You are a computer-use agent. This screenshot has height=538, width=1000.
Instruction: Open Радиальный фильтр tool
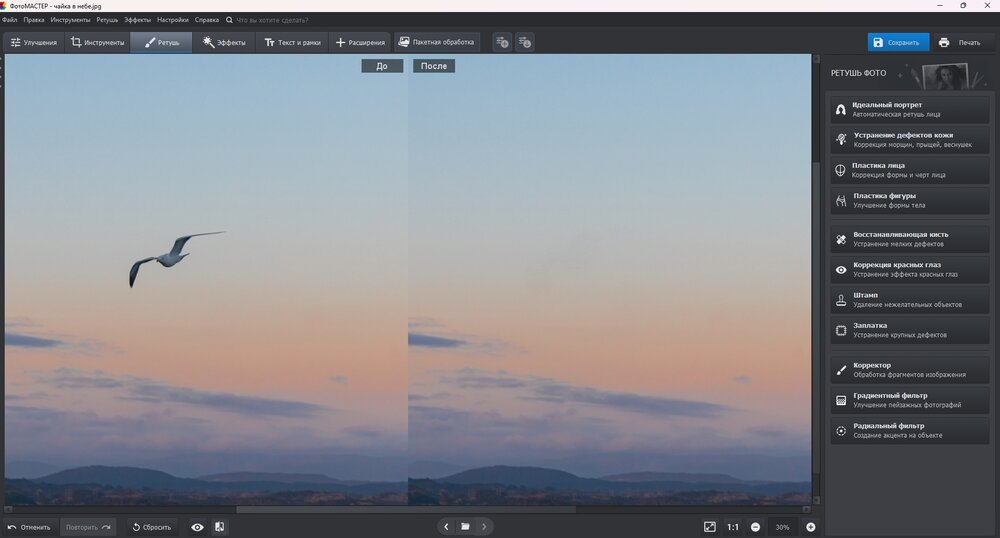[x=909, y=431]
